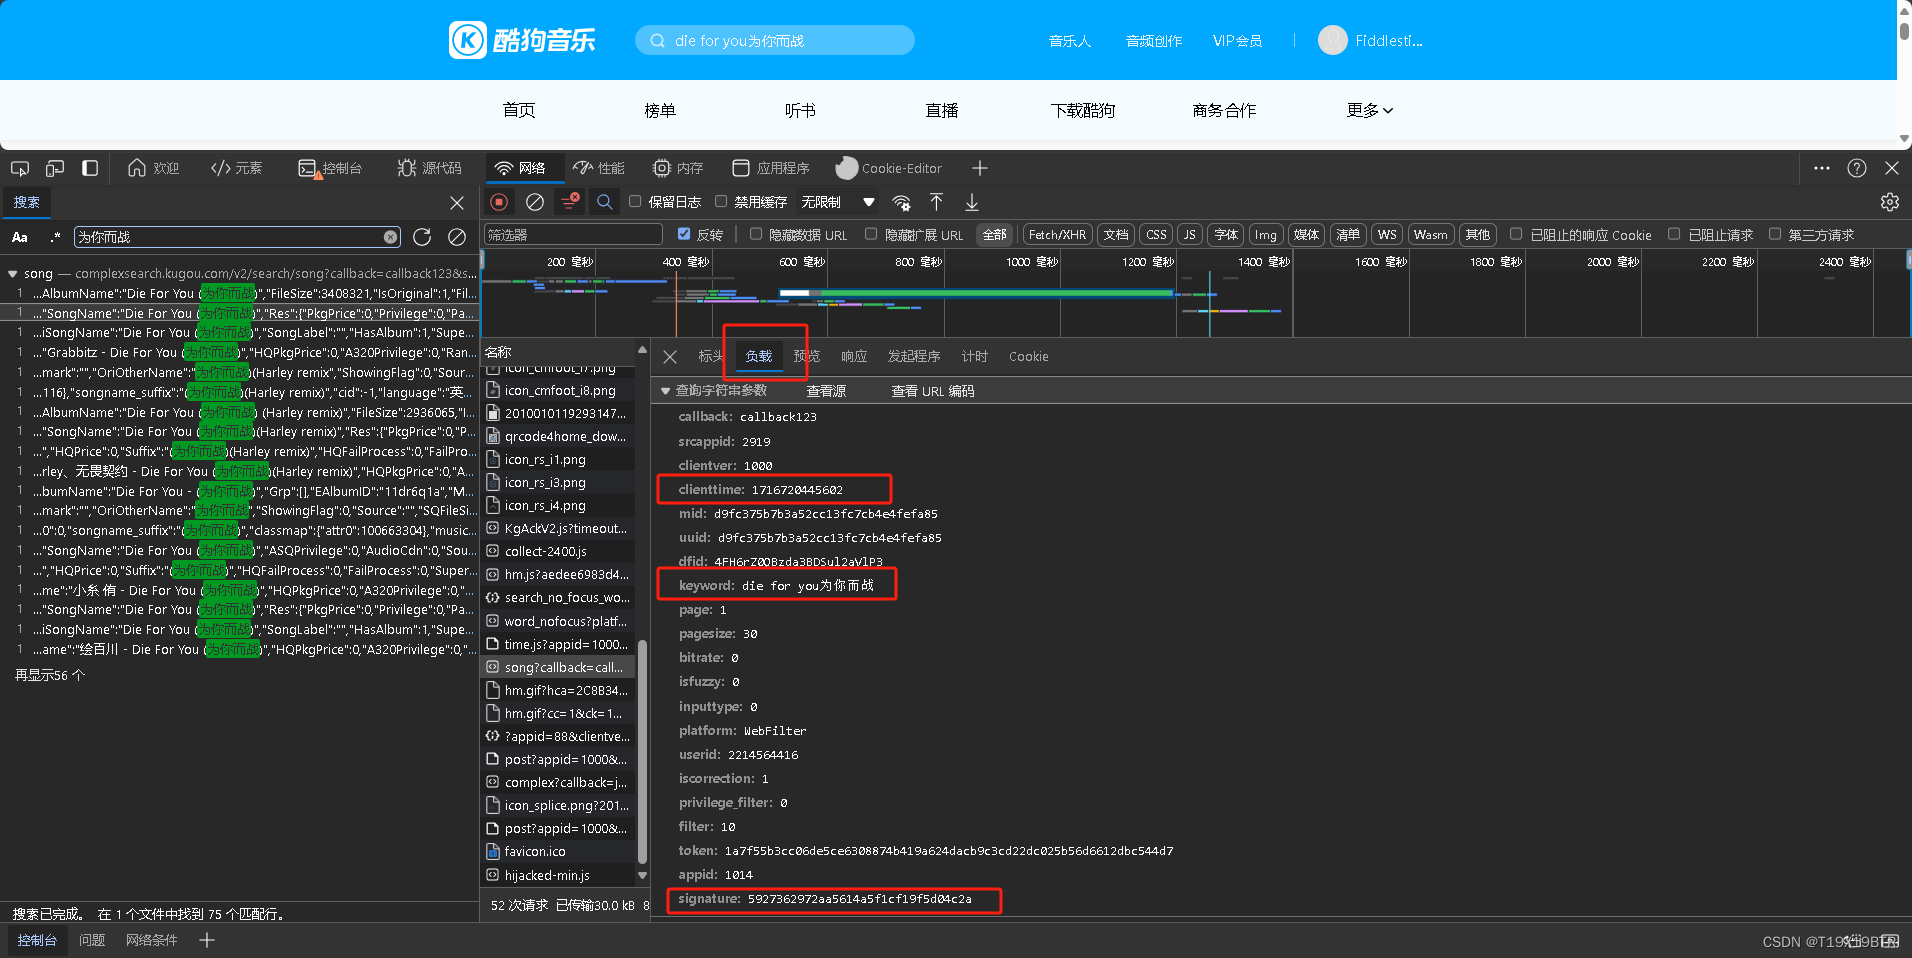Open the 源代码 tab

click(430, 168)
